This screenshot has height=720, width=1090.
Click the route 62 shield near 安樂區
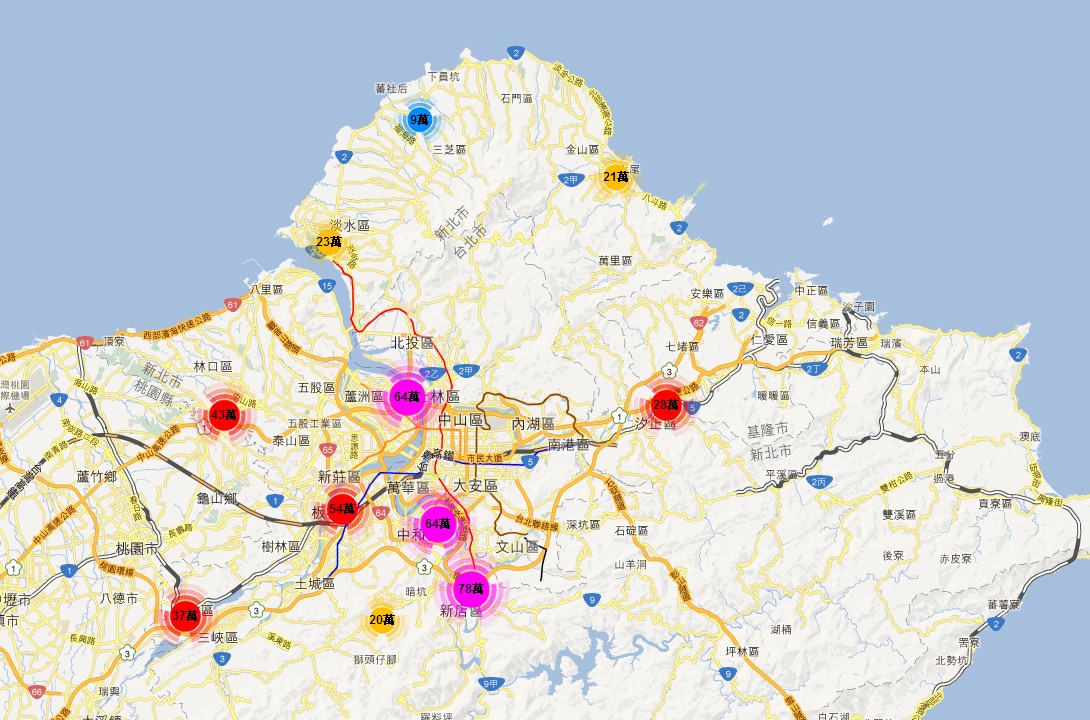click(698, 322)
